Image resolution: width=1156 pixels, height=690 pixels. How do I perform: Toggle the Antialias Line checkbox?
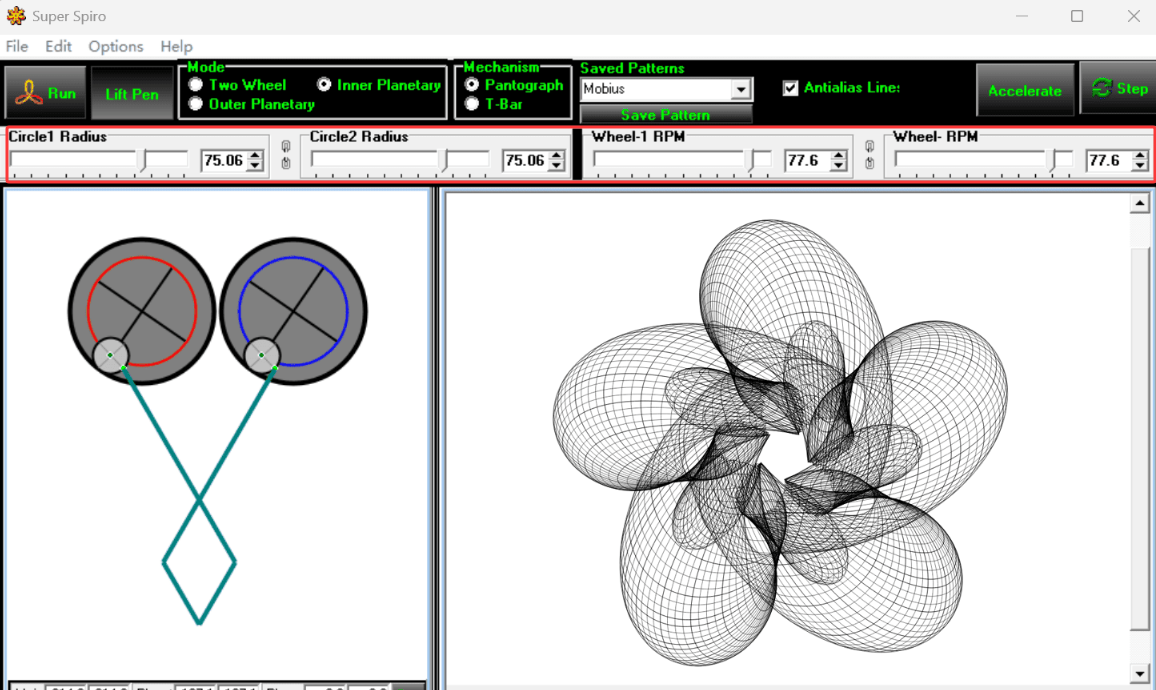[x=790, y=88]
